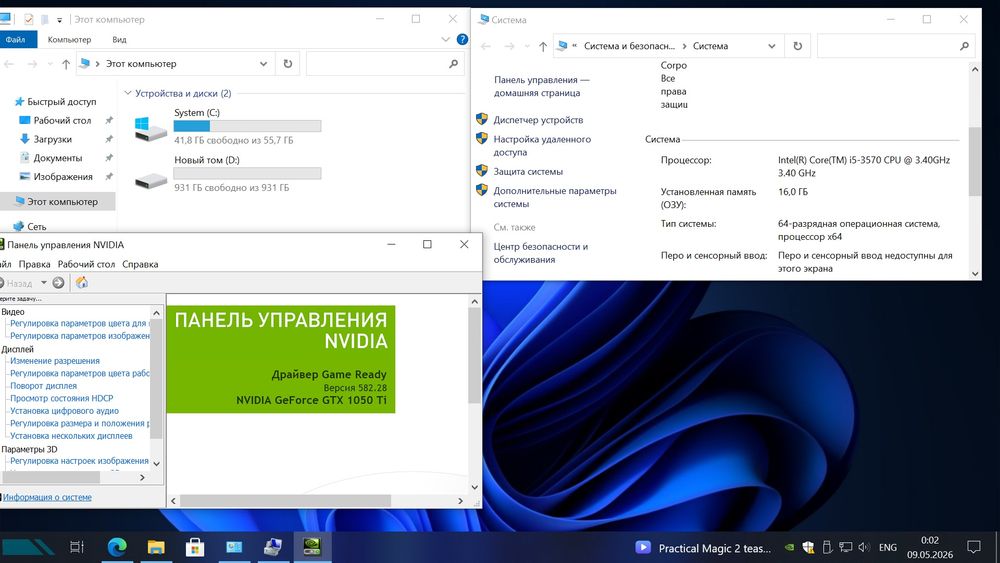Open Центр безопасности и обслуживания link
This screenshot has width=1000, height=563.
pyautogui.click(x=541, y=253)
